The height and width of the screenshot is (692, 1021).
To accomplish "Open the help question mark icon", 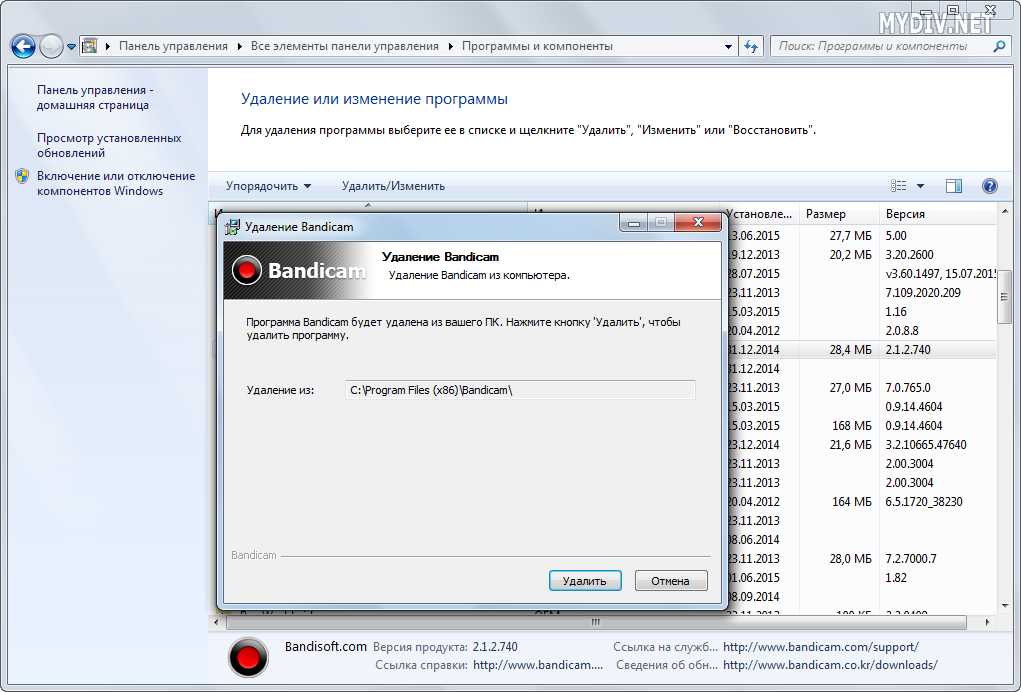I will pyautogui.click(x=990, y=186).
